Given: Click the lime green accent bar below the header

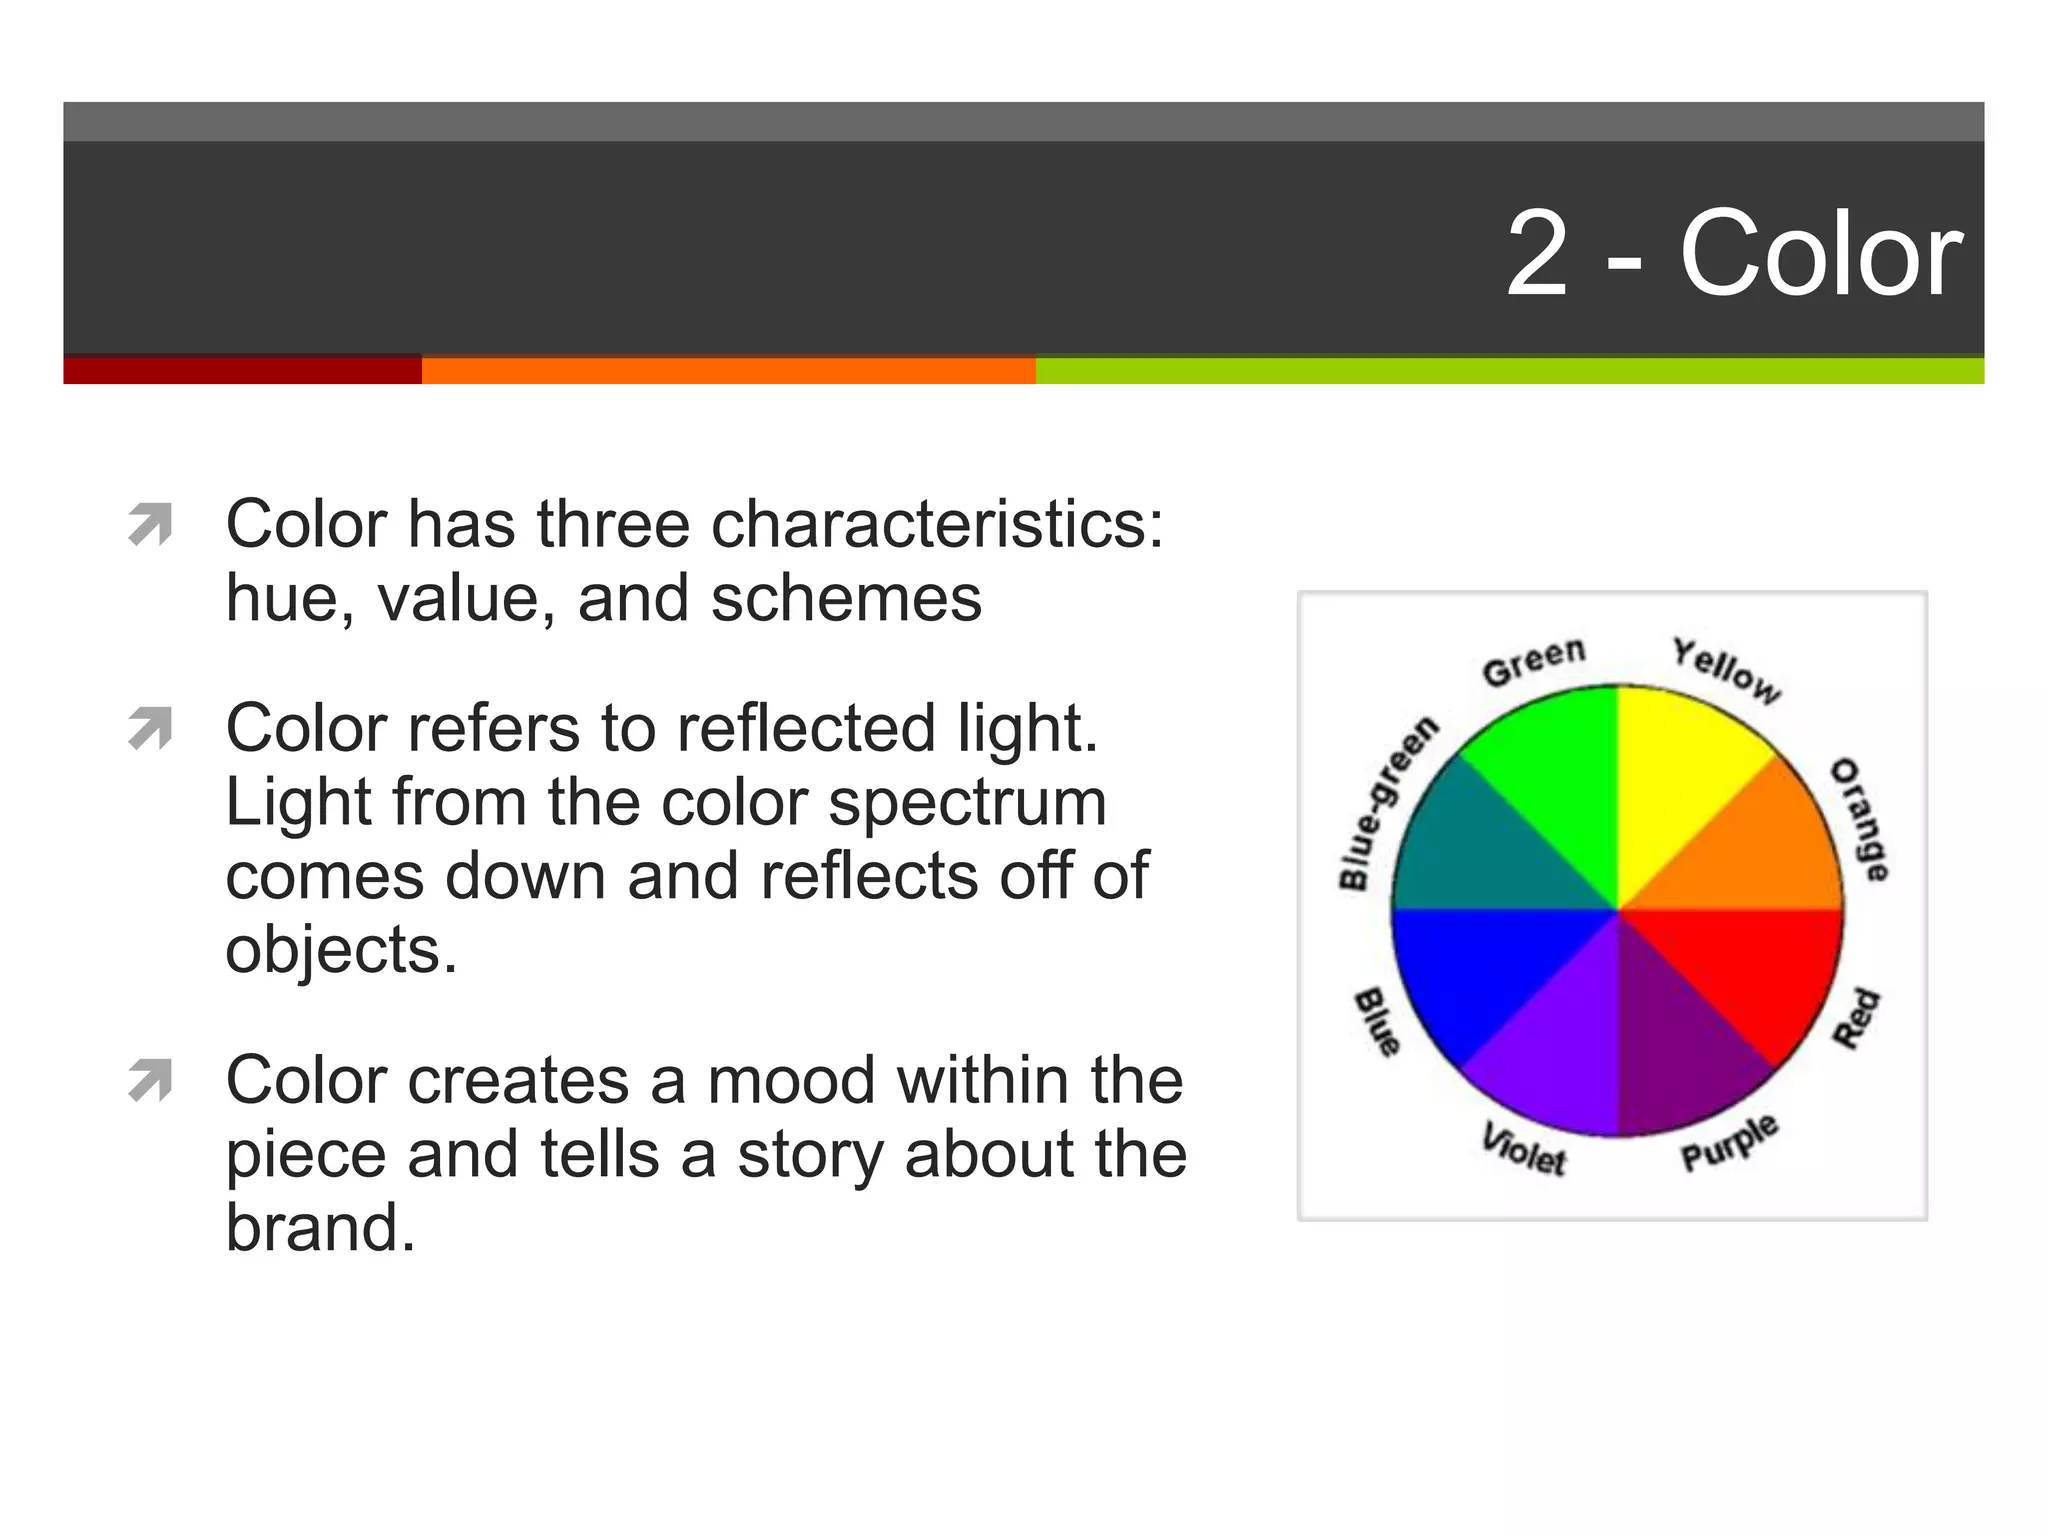Looking at the screenshot, I should (x=1509, y=370).
